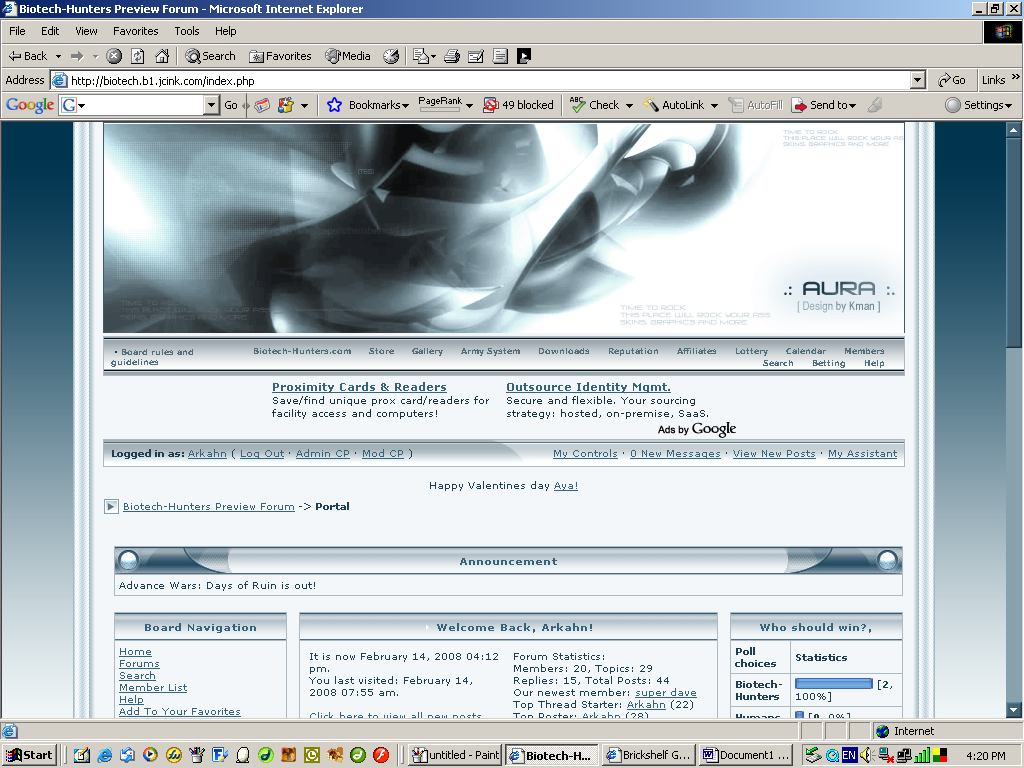The image size is (1024, 768).
Task: Click the Stop loading icon
Action: pos(114,56)
